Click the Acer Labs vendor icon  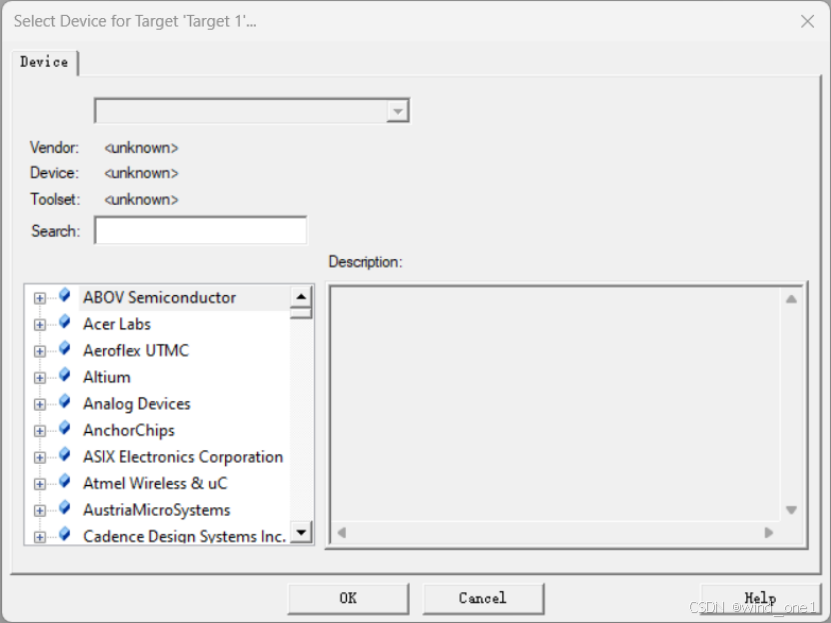pyautogui.click(x=65, y=322)
